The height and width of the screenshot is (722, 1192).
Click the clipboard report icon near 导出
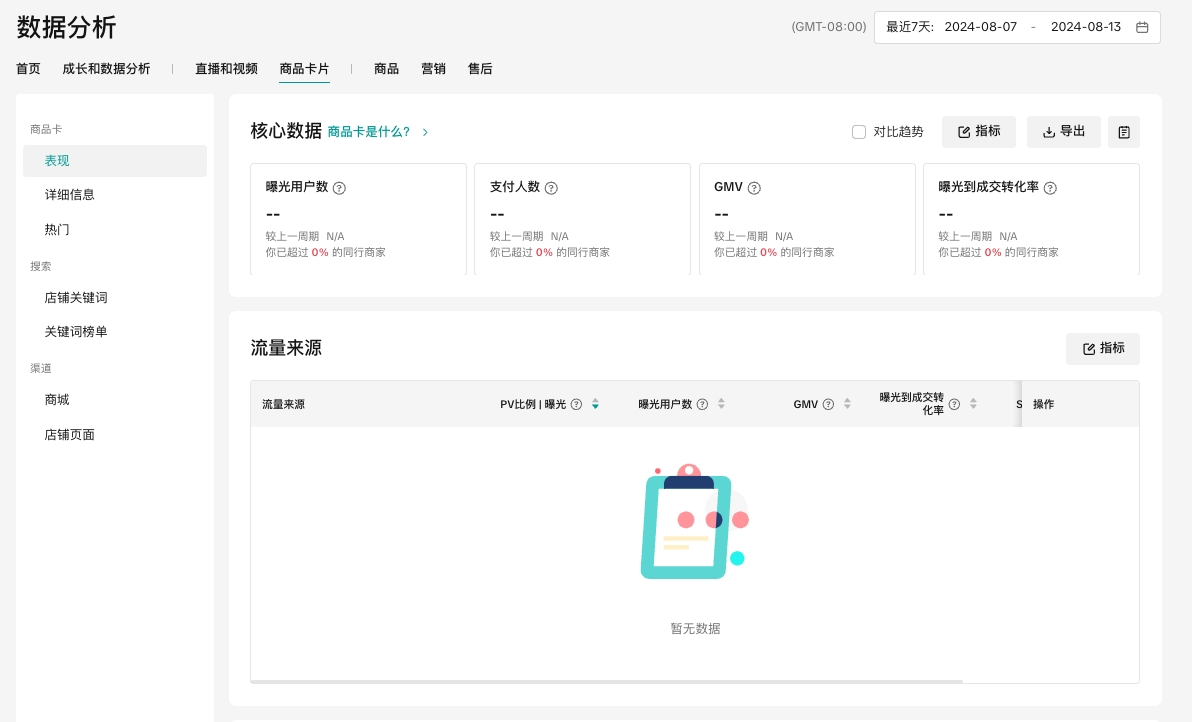1123,131
